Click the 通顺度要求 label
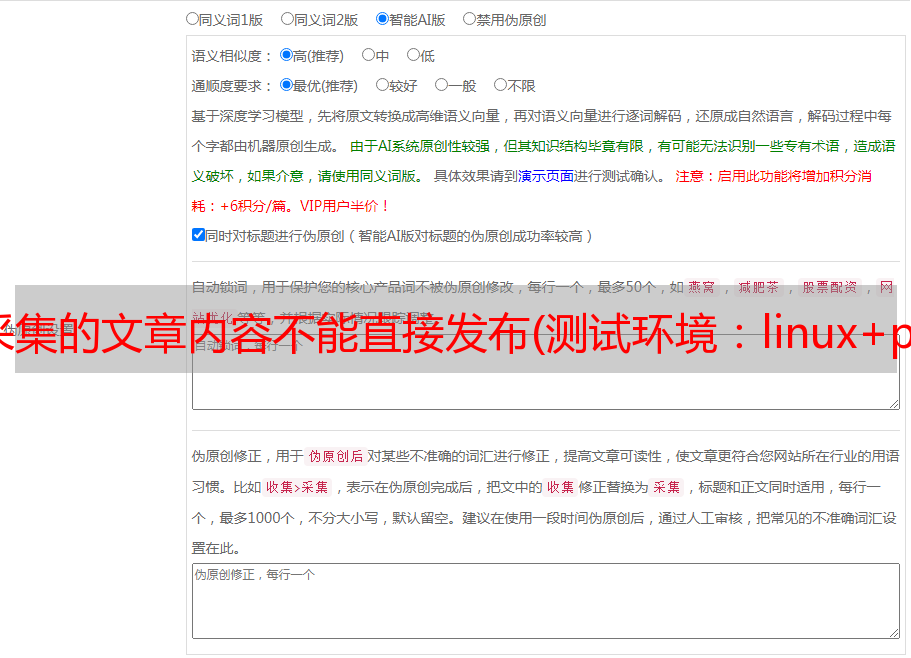911x658 pixels. coord(232,86)
